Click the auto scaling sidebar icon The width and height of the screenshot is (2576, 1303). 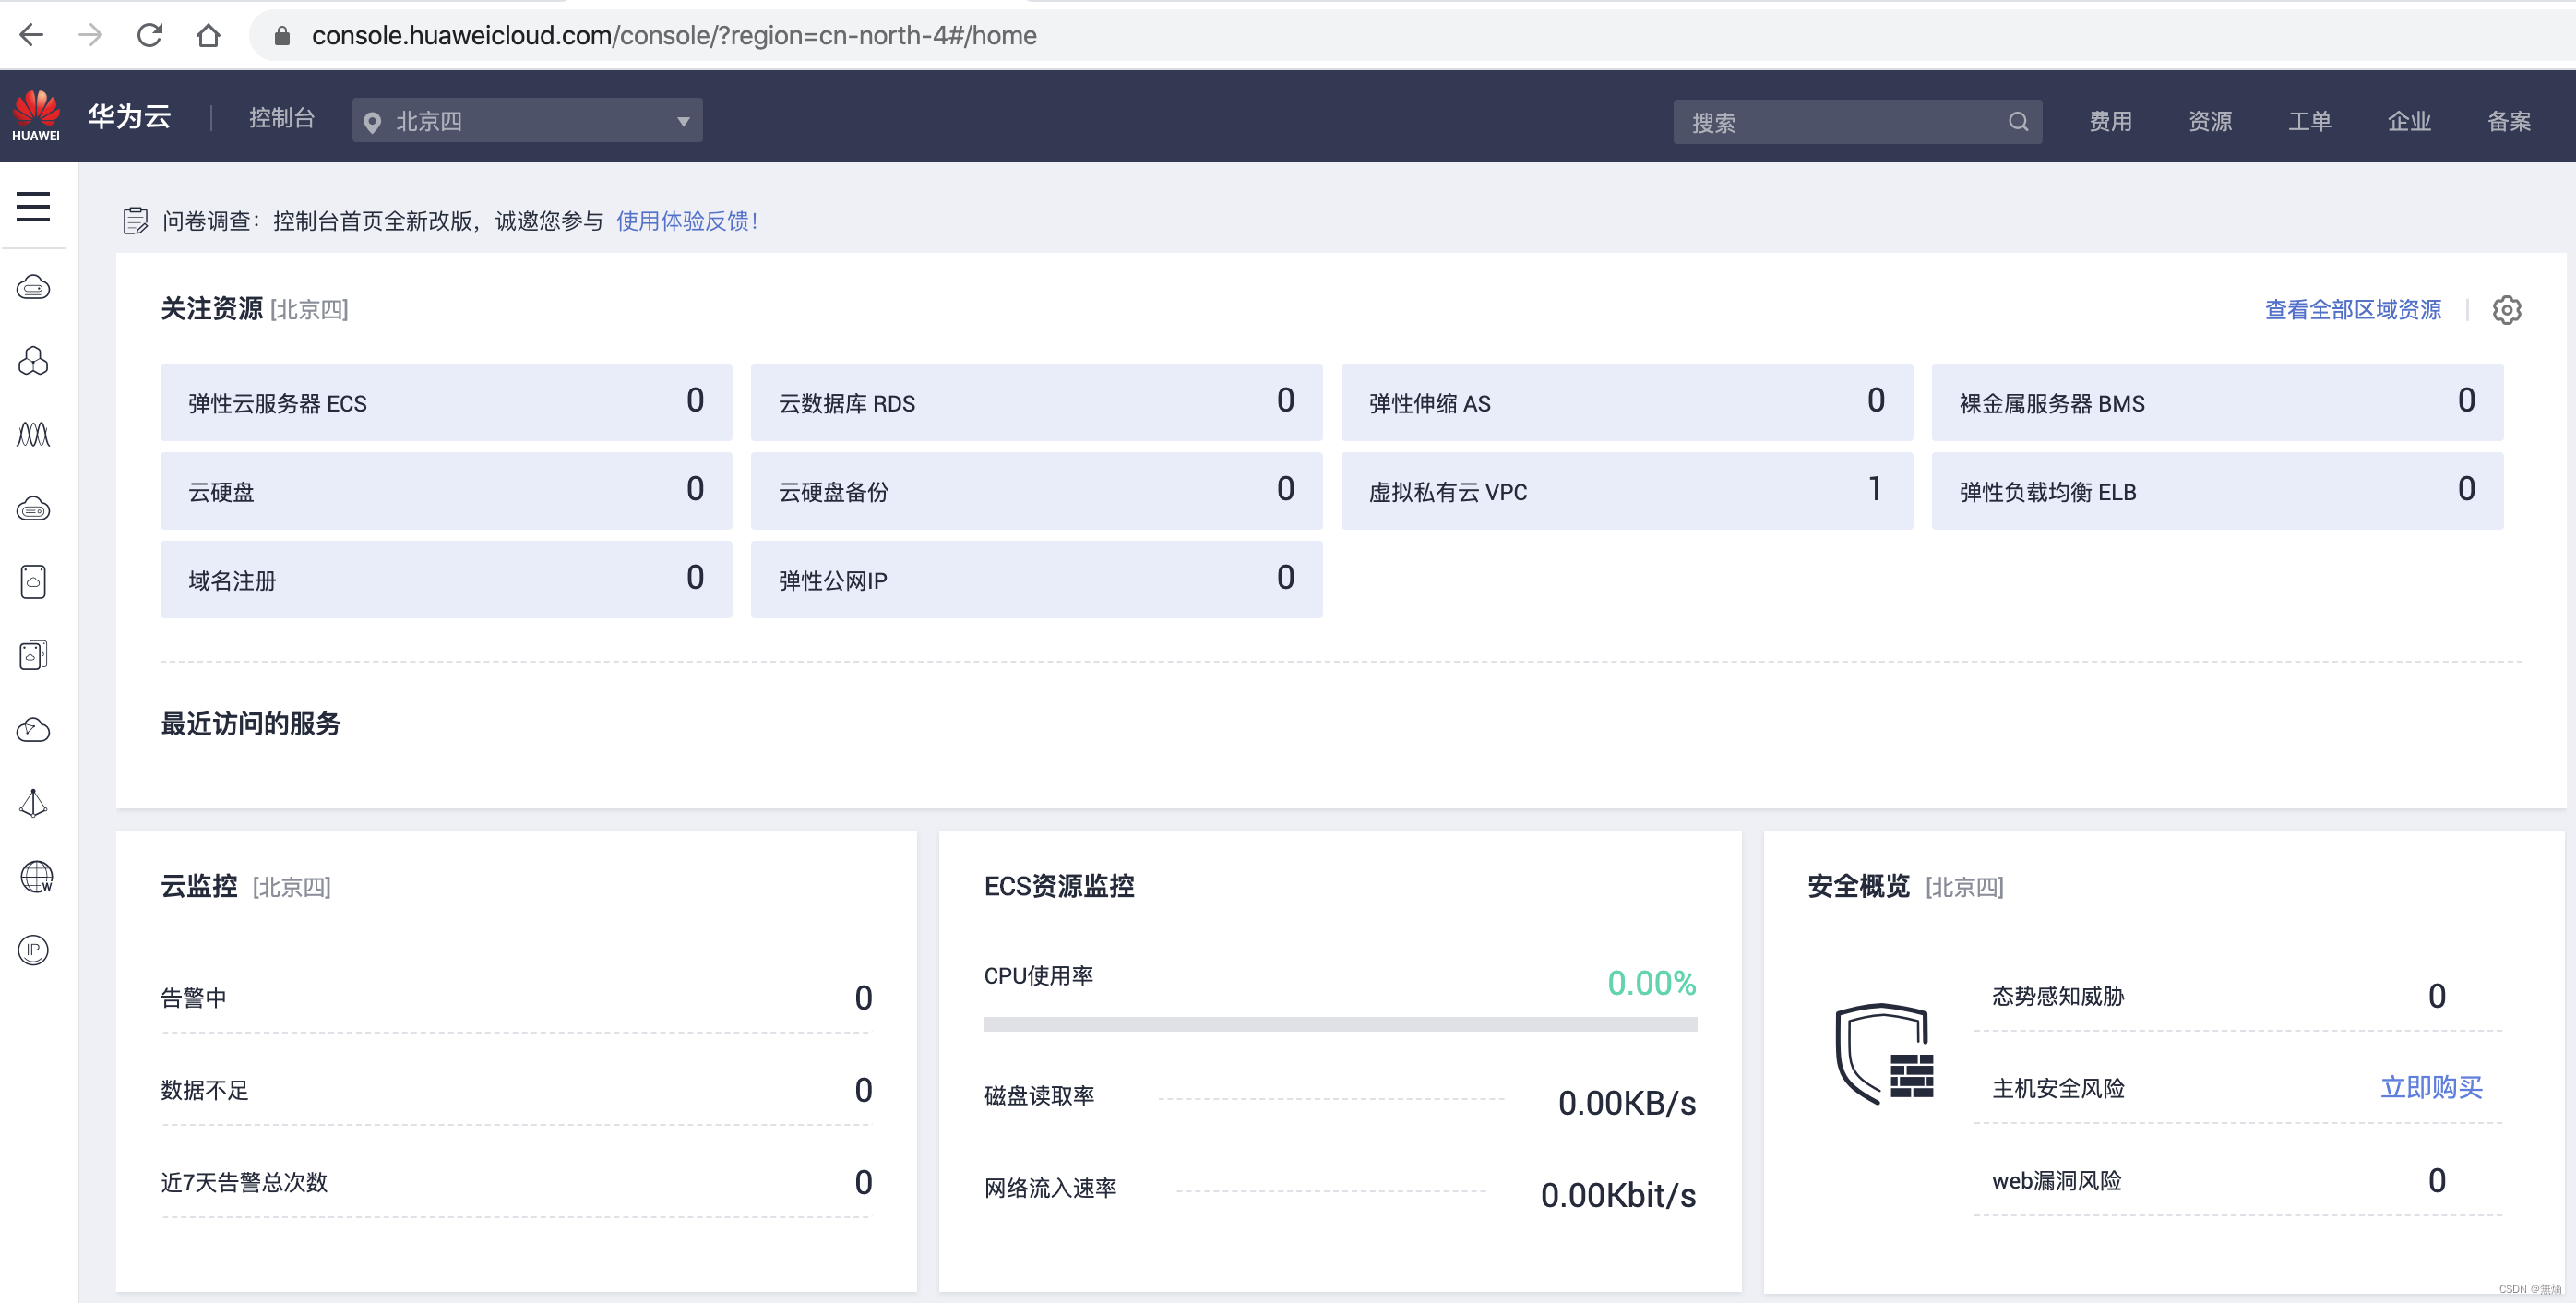(x=33, y=435)
